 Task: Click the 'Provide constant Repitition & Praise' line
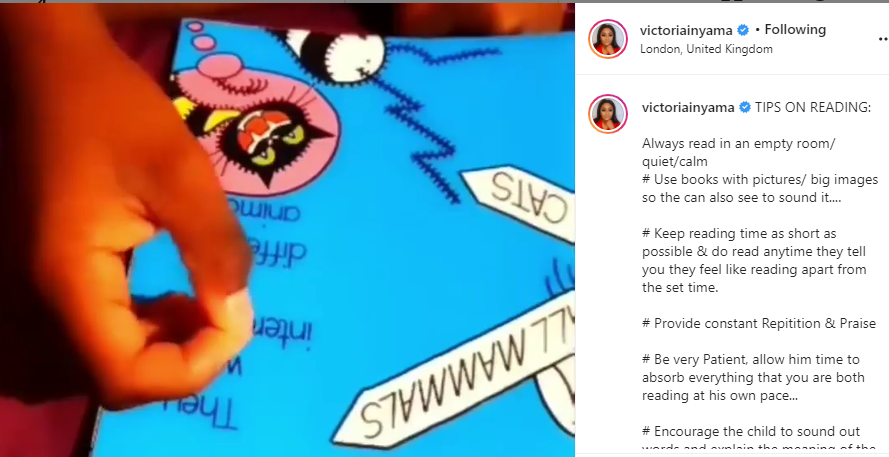(759, 323)
